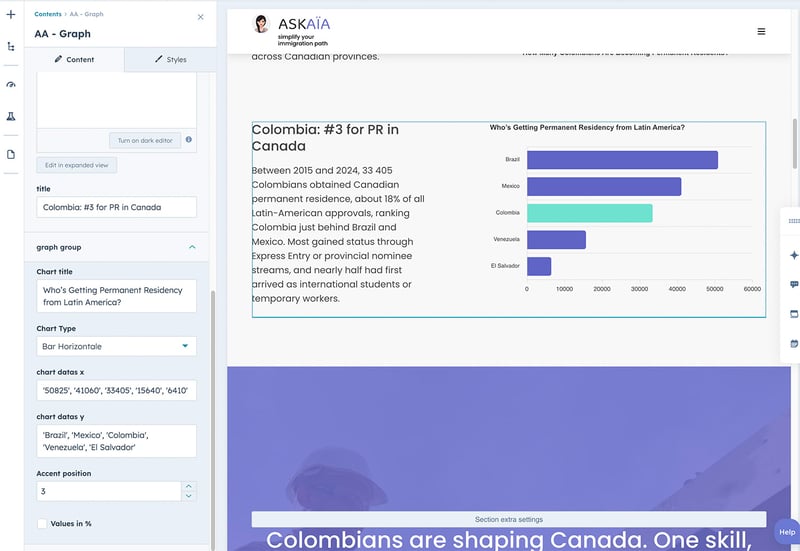The height and width of the screenshot is (551, 800).
Task: Increase Accent position with up arrow
Action: 189,486
